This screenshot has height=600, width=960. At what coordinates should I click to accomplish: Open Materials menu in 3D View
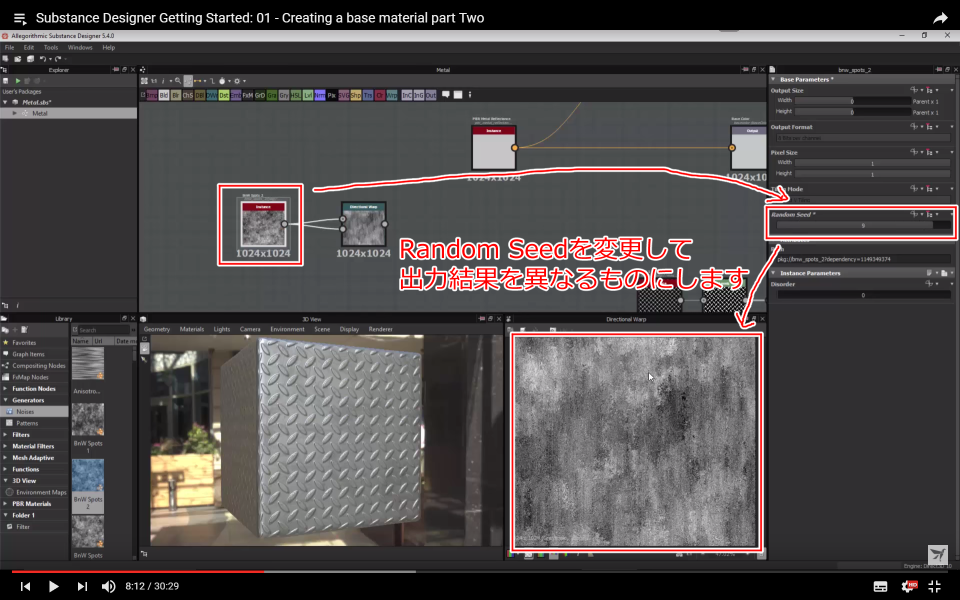192,329
